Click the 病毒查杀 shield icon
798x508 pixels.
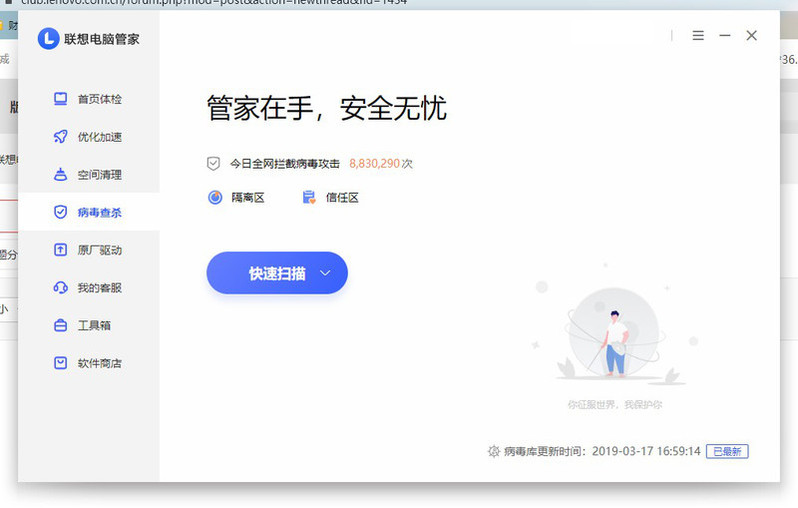pyautogui.click(x=60, y=212)
